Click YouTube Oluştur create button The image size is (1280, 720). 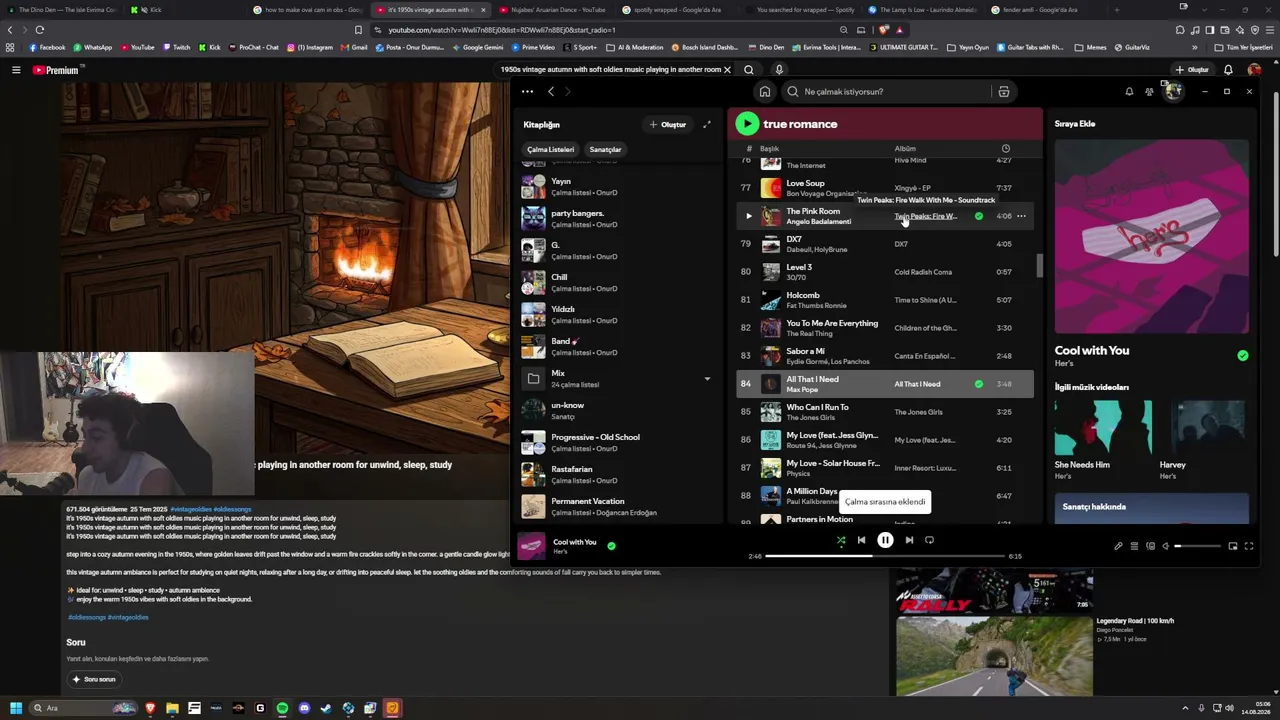[x=1193, y=70]
